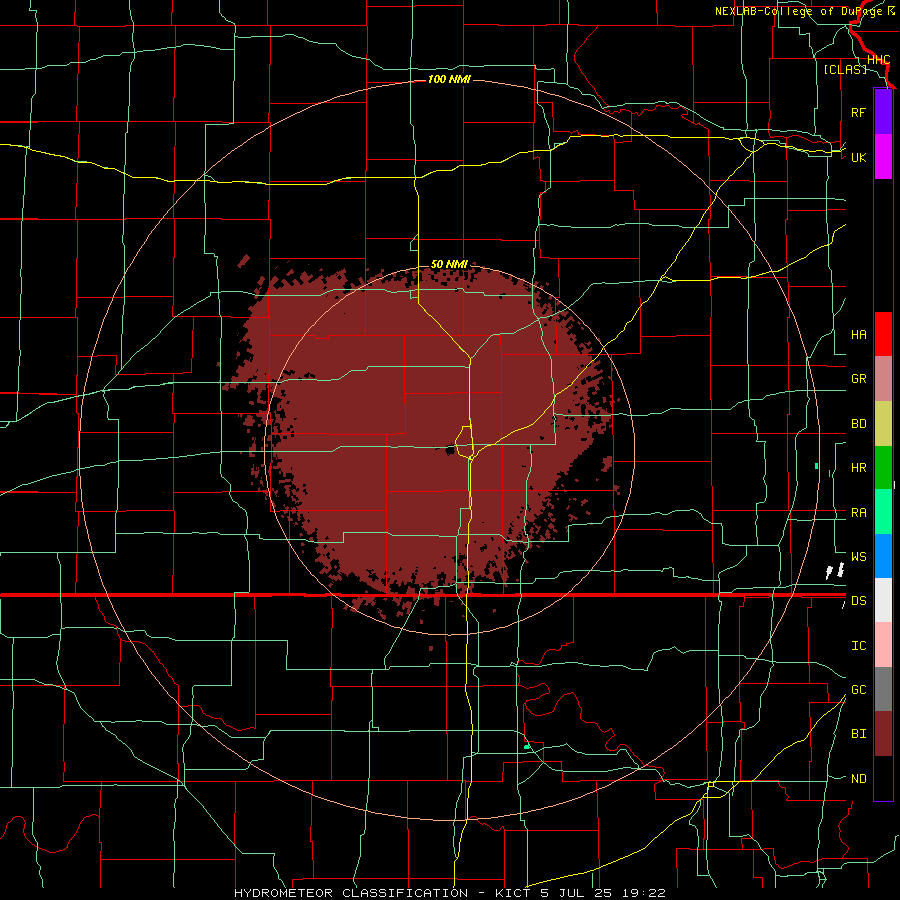This screenshot has width=900, height=900.
Task: Click the 'HHC' product label
Action: (x=878, y=60)
